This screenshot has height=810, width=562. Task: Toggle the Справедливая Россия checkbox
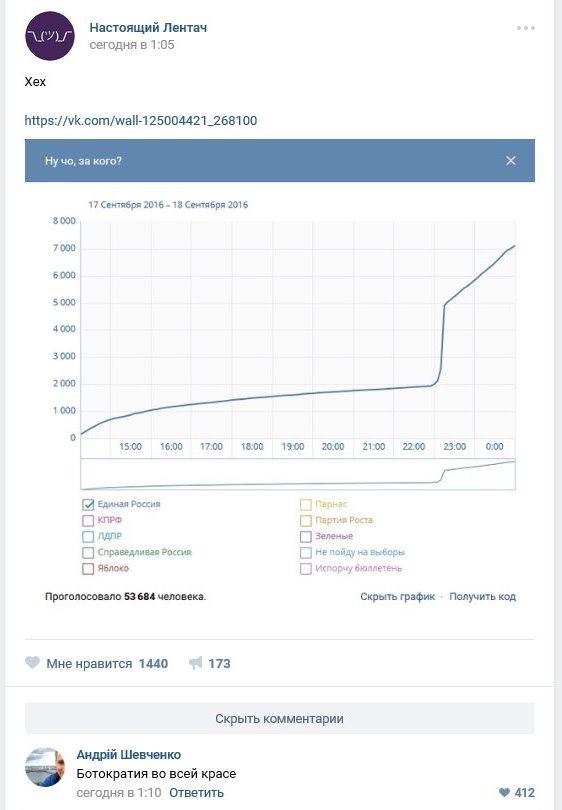(88, 552)
